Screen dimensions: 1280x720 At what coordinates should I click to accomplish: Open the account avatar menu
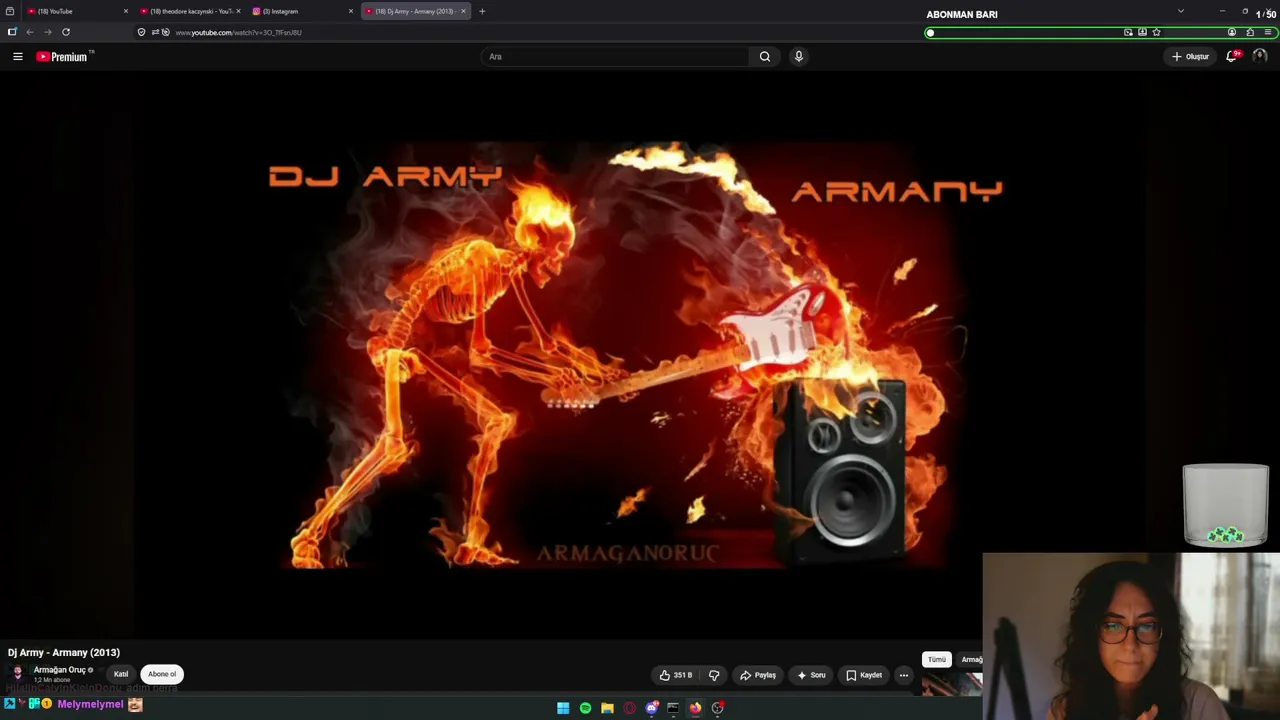point(1260,57)
